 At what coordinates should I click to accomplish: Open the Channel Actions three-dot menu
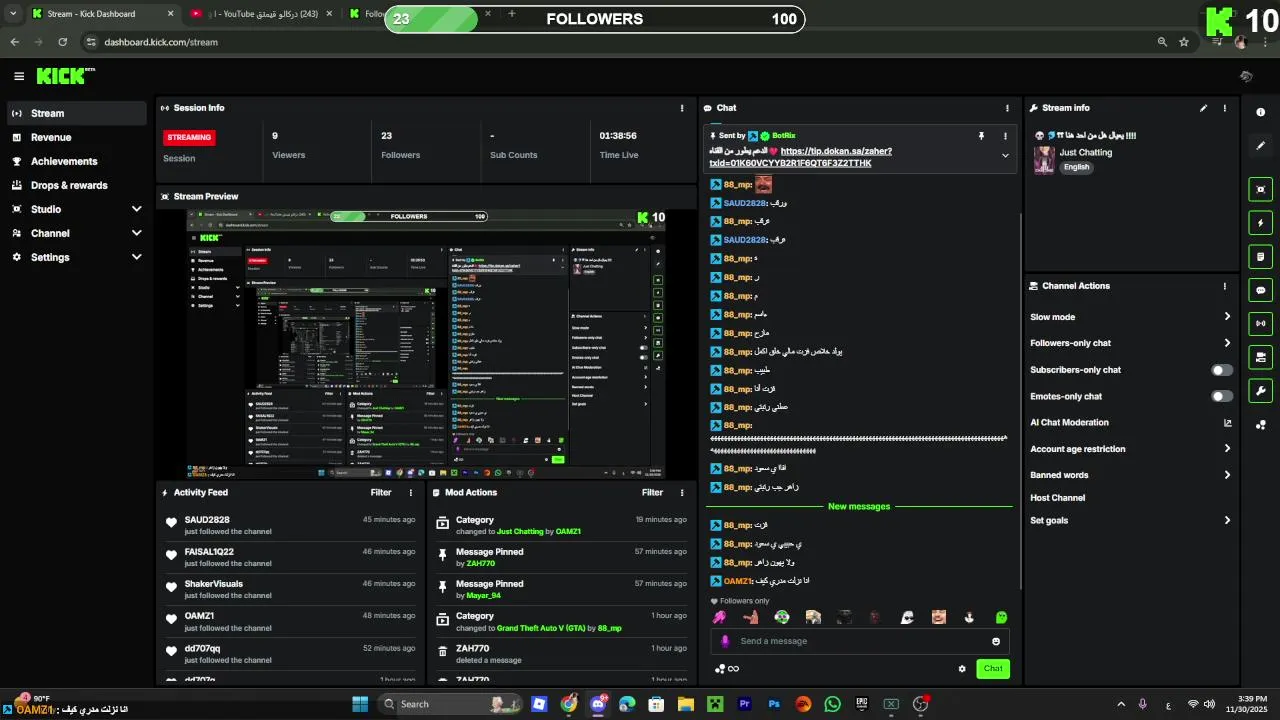point(1225,286)
